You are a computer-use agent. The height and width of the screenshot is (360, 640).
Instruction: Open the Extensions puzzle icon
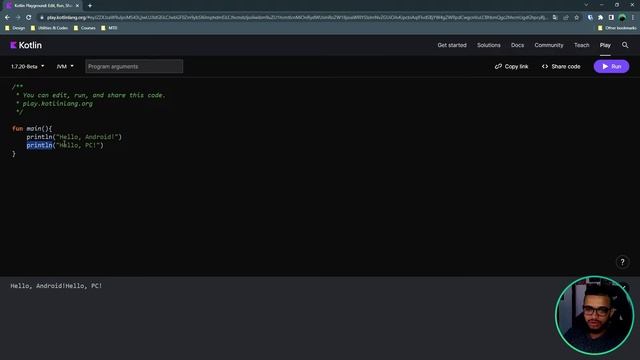point(600,18)
